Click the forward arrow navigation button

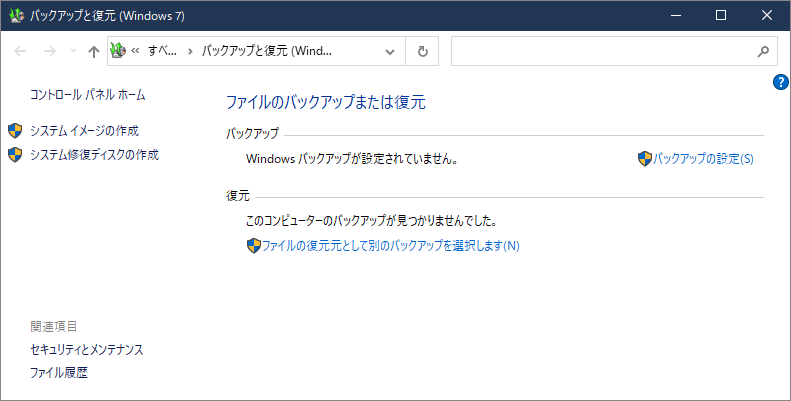click(49, 51)
